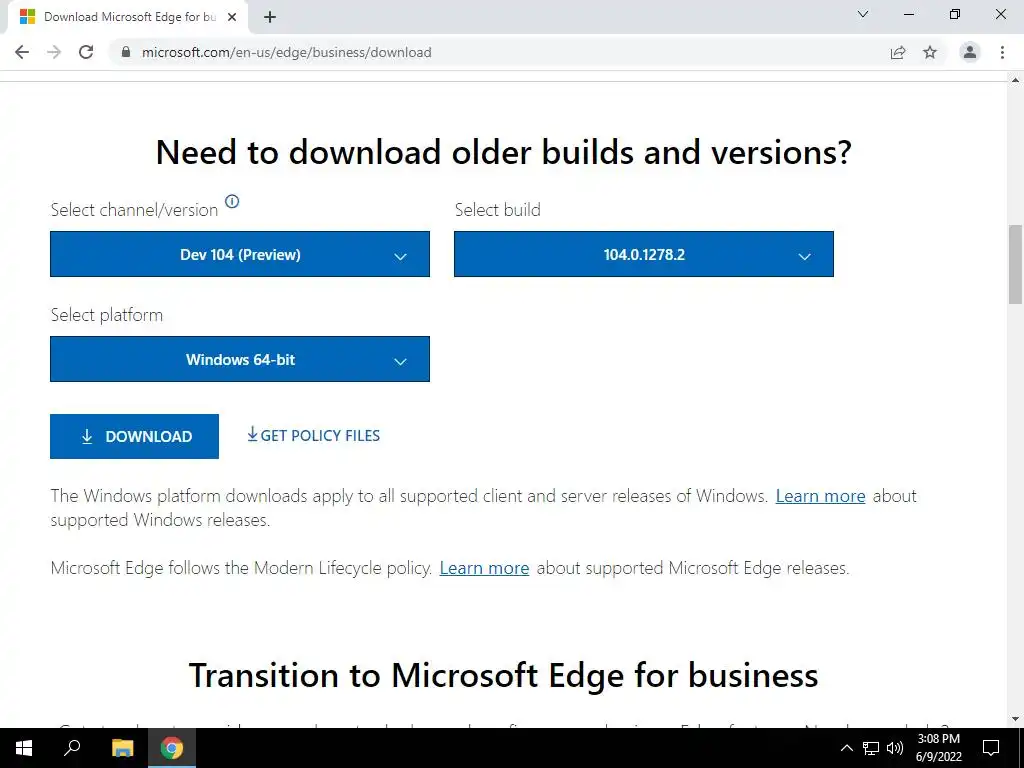Share this page icon in address bar
The height and width of the screenshot is (768, 1024).
[x=898, y=52]
